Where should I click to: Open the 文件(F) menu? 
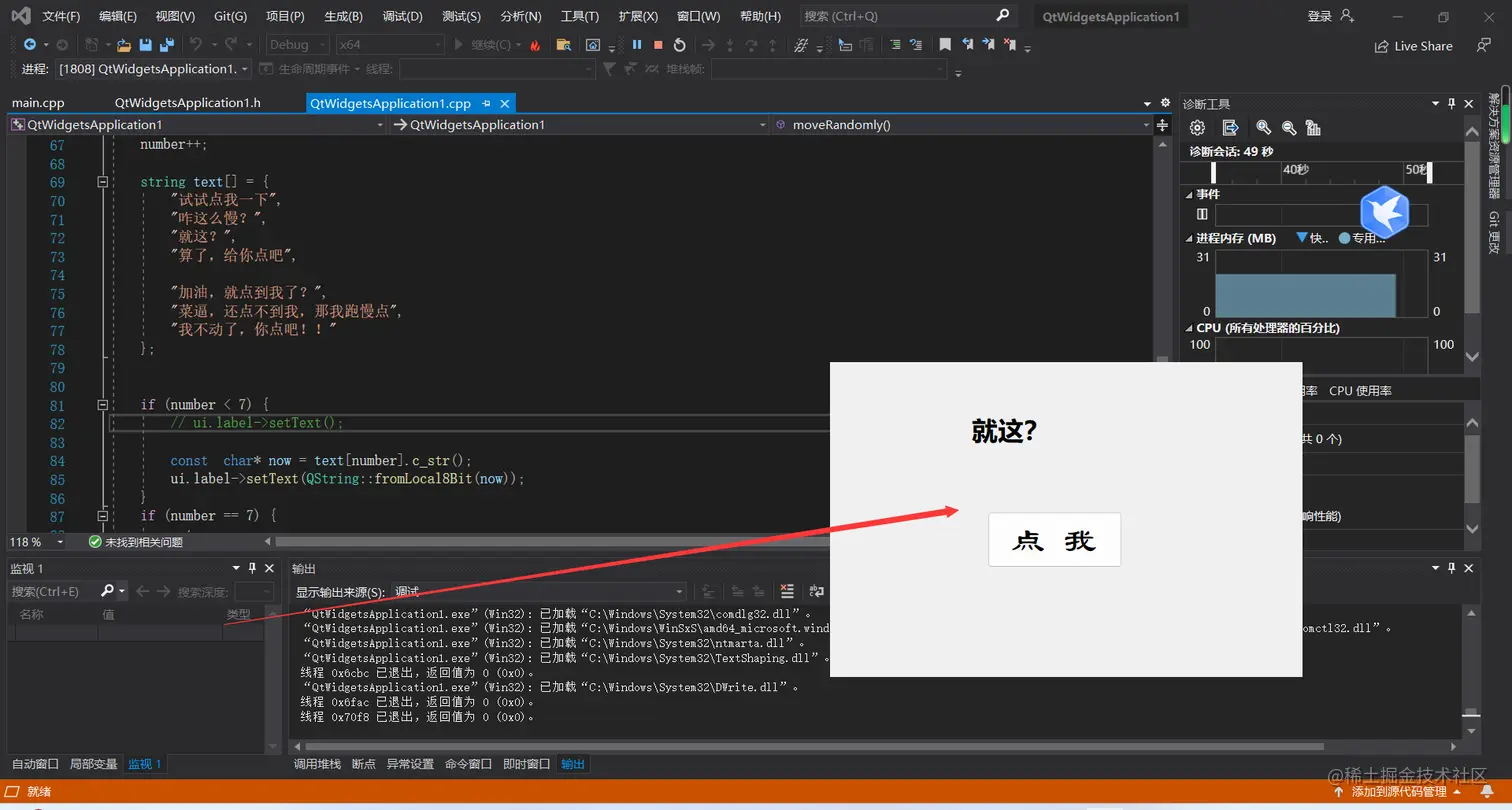(61, 16)
